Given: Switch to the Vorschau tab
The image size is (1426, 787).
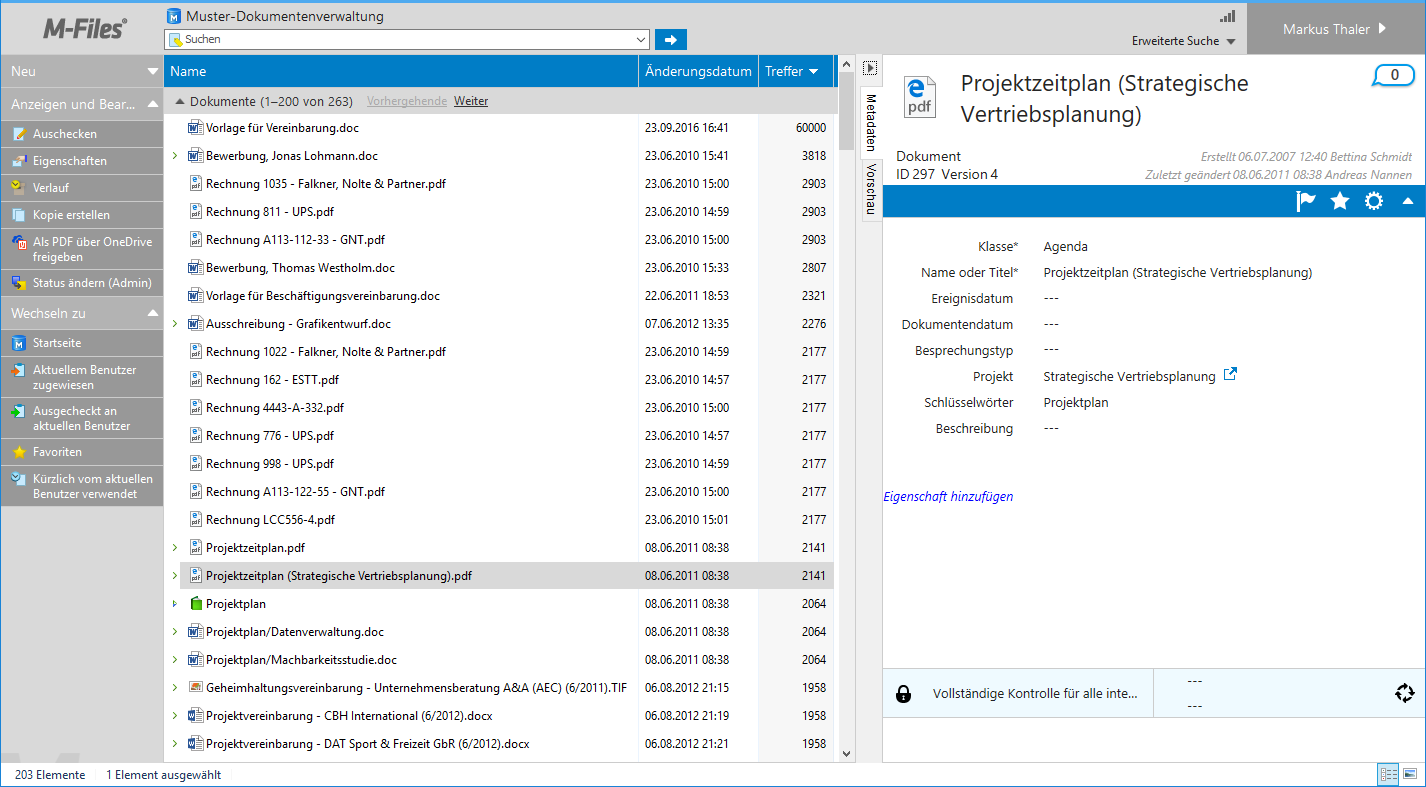Looking at the screenshot, I should click(871, 187).
